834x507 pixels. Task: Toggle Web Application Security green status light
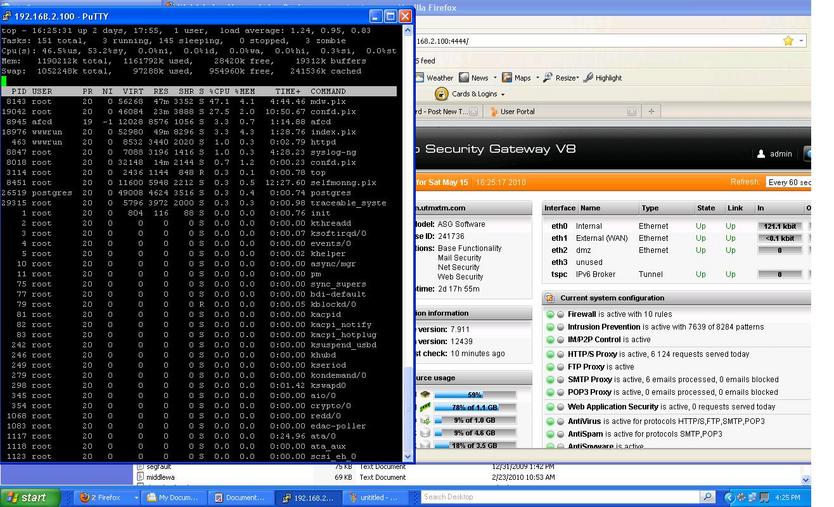click(551, 407)
